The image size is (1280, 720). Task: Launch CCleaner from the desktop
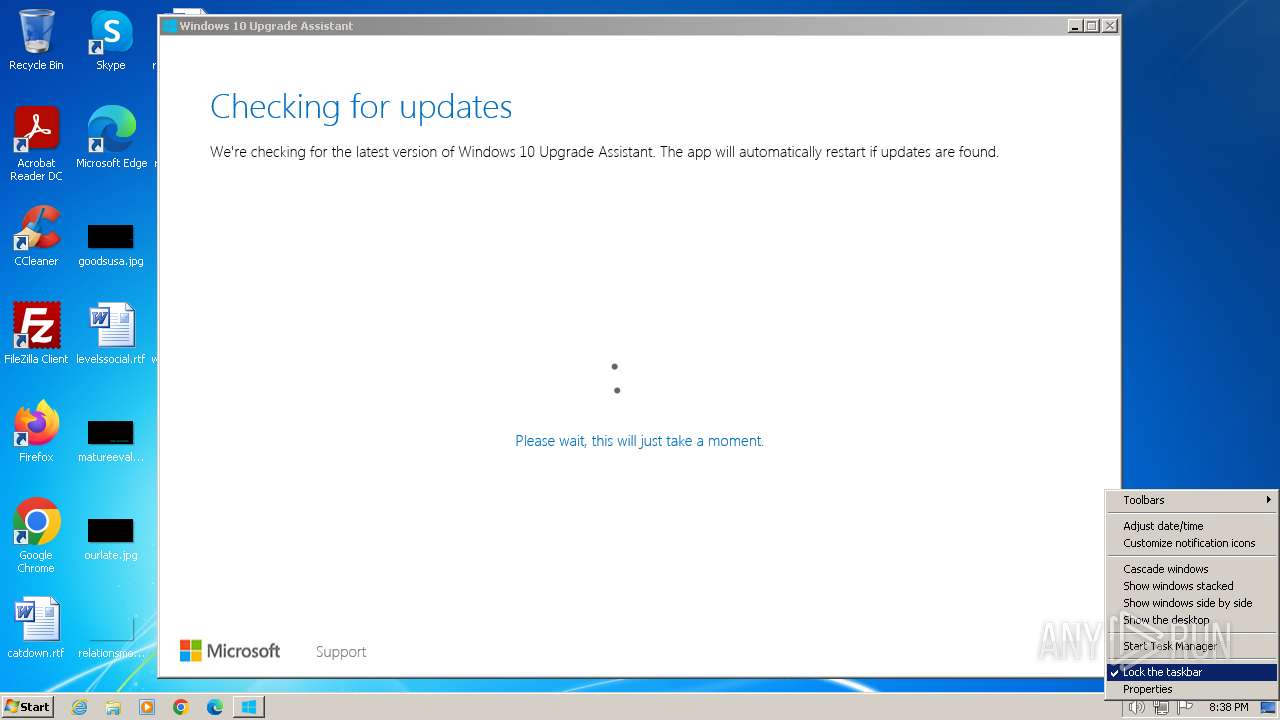point(36,236)
